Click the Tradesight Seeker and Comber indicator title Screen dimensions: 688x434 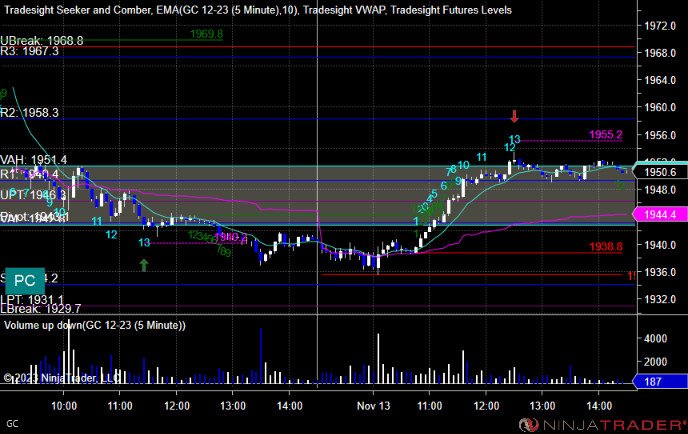[78, 10]
